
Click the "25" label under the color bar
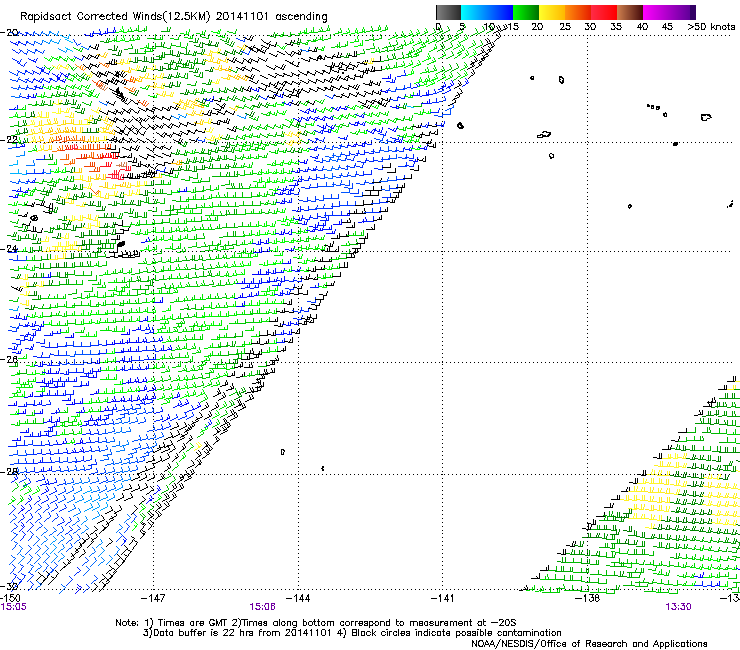coord(565,27)
